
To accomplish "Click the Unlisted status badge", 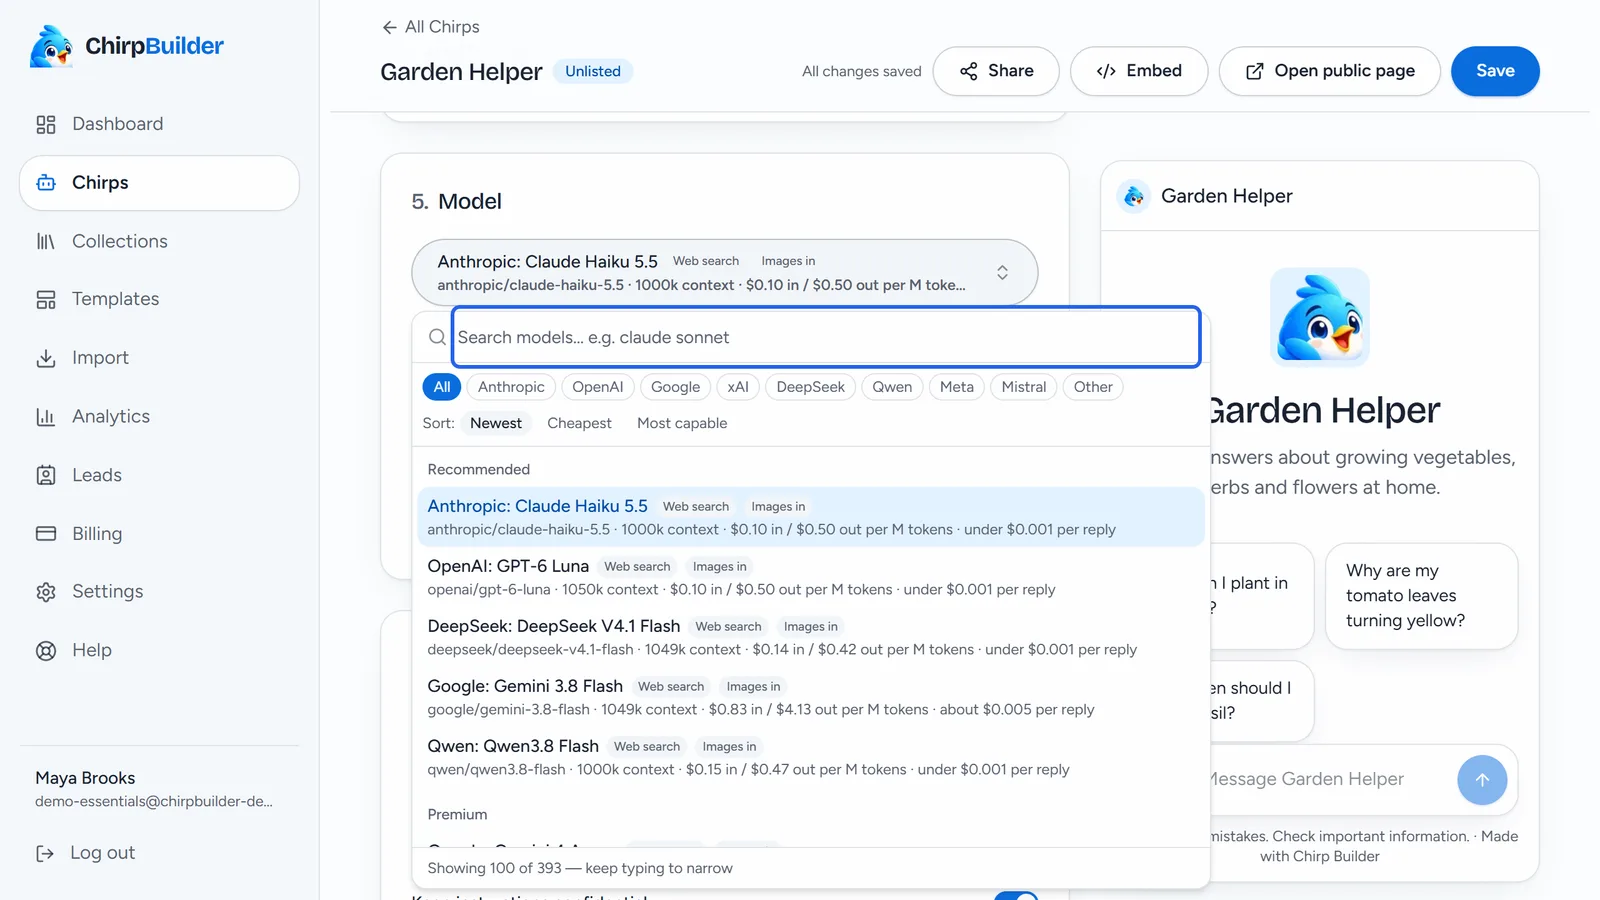I will click(593, 71).
